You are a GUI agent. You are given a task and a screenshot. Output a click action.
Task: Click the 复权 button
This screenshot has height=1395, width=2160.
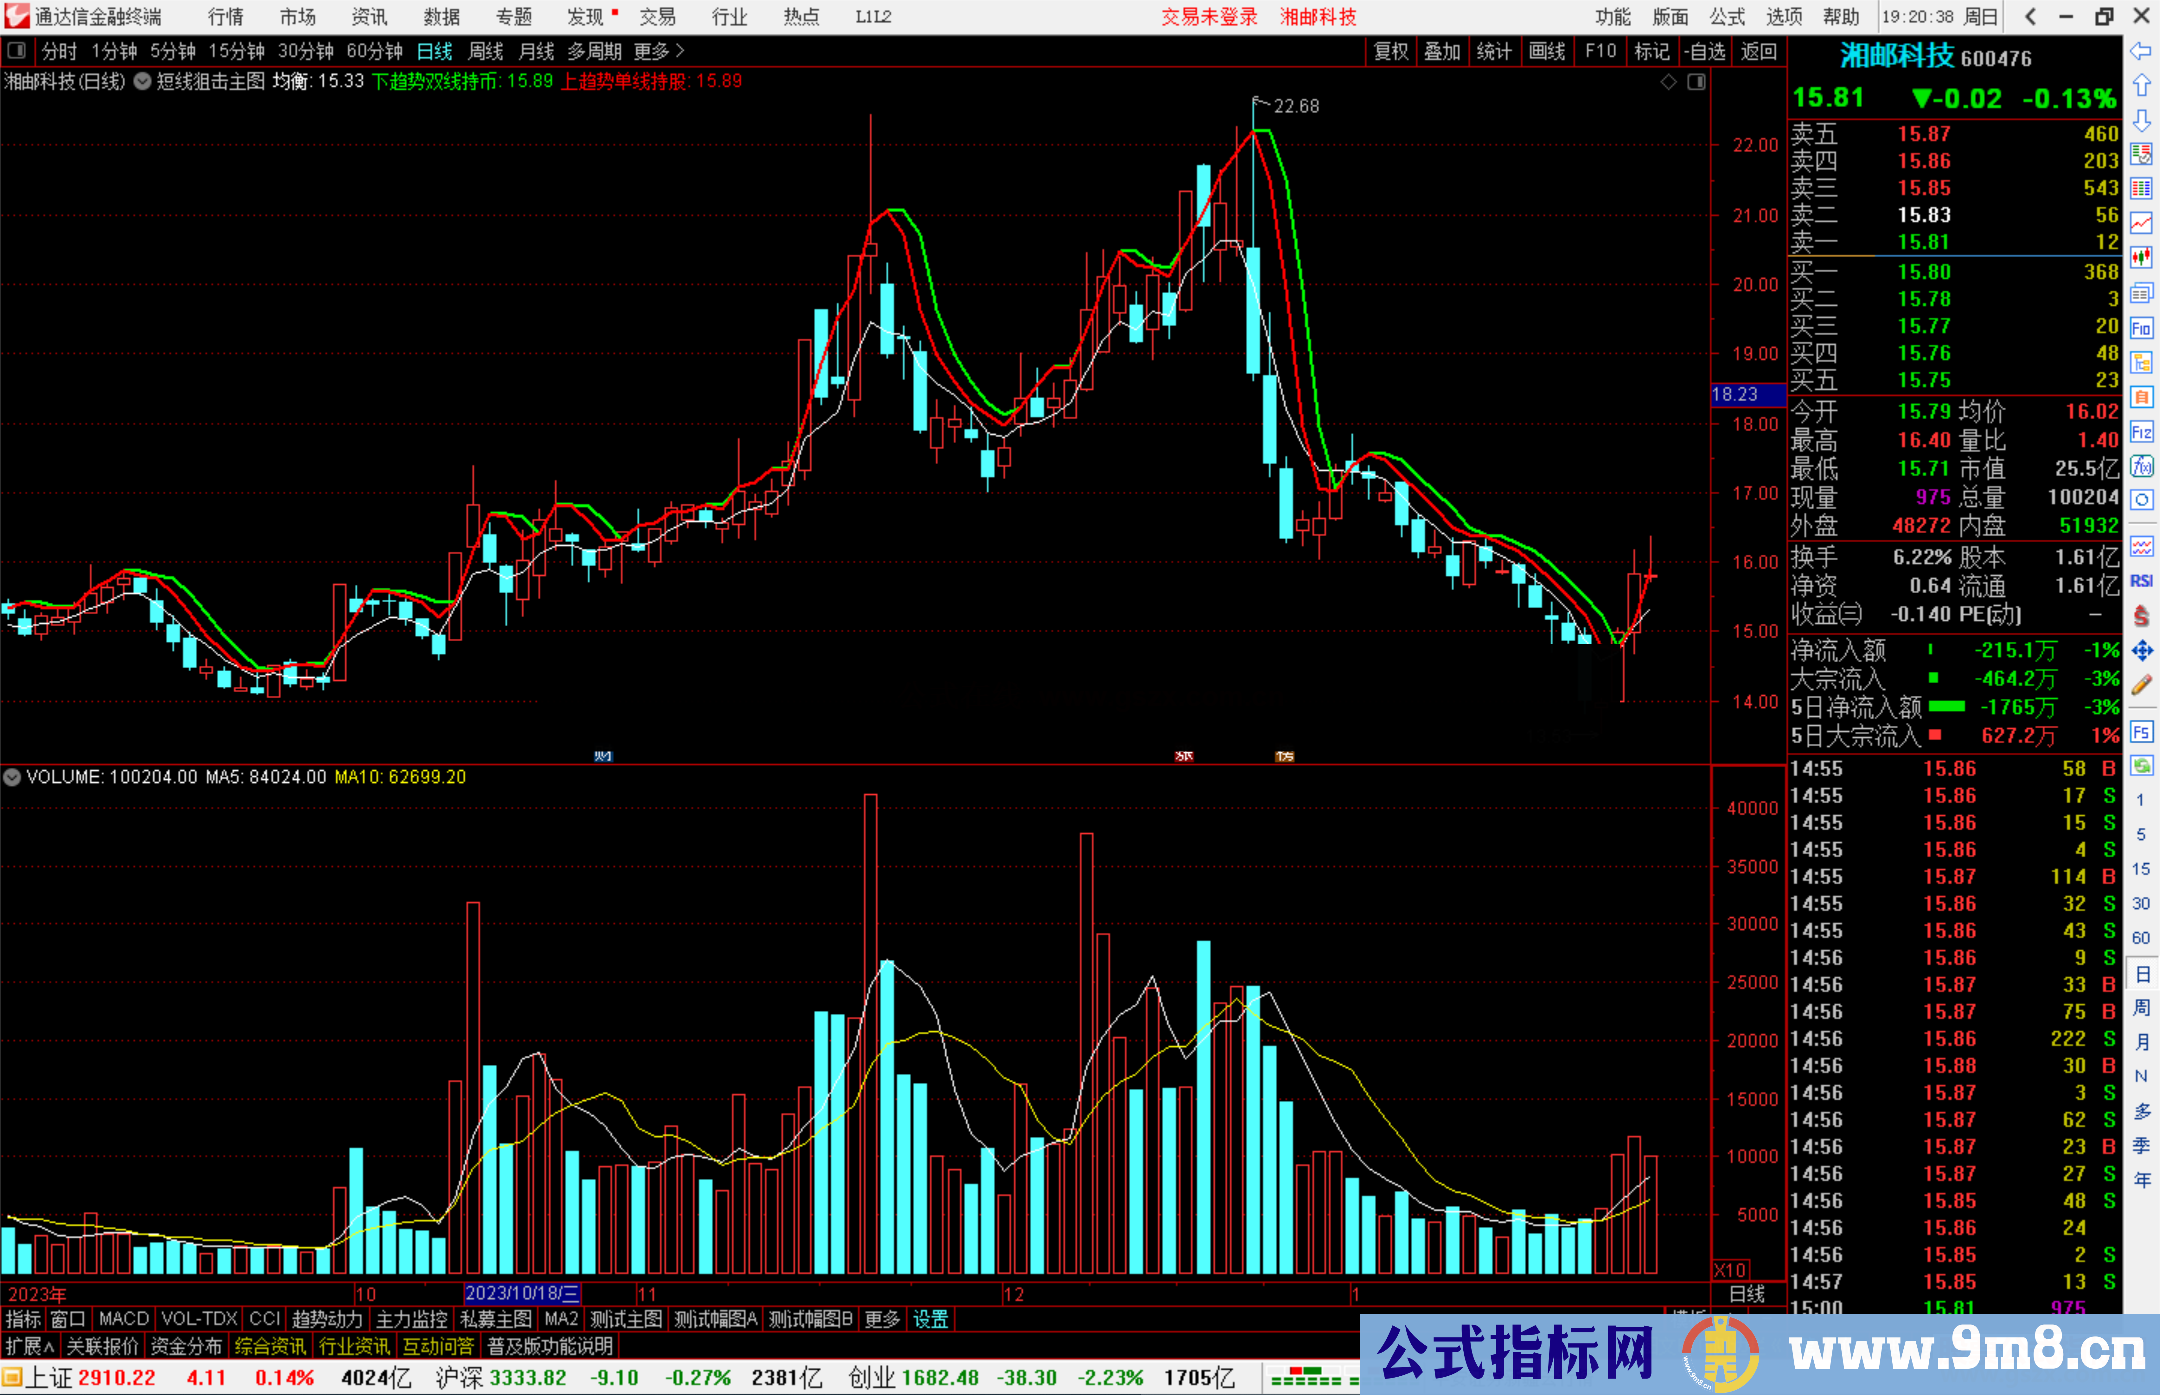[1391, 51]
